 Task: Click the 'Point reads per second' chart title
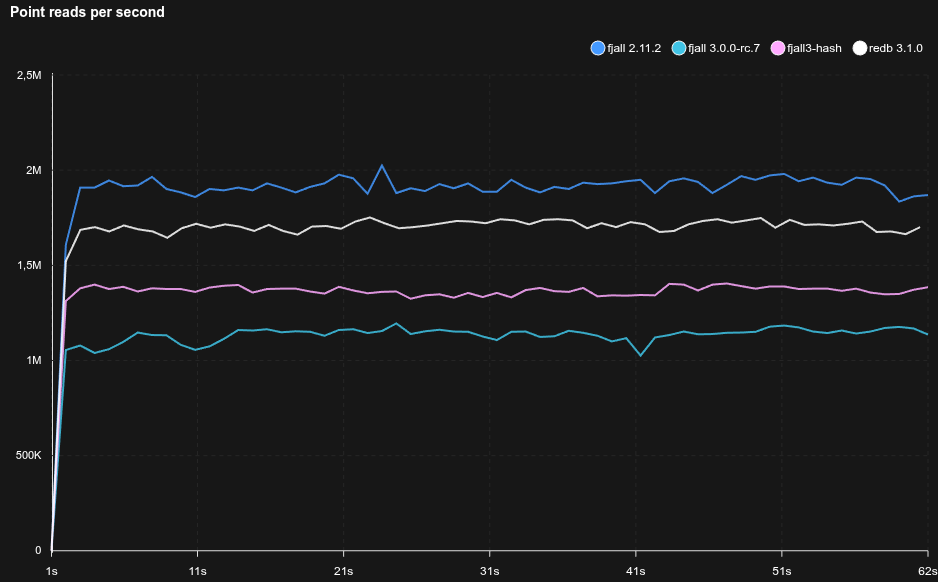88,13
